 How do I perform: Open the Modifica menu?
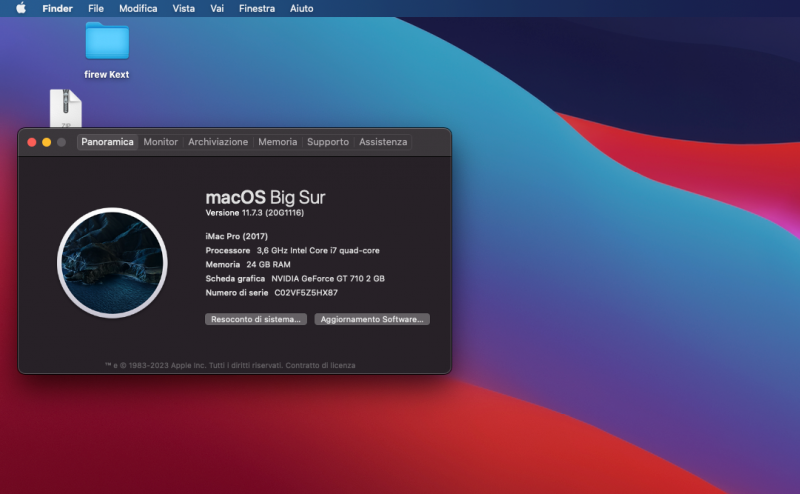138,8
